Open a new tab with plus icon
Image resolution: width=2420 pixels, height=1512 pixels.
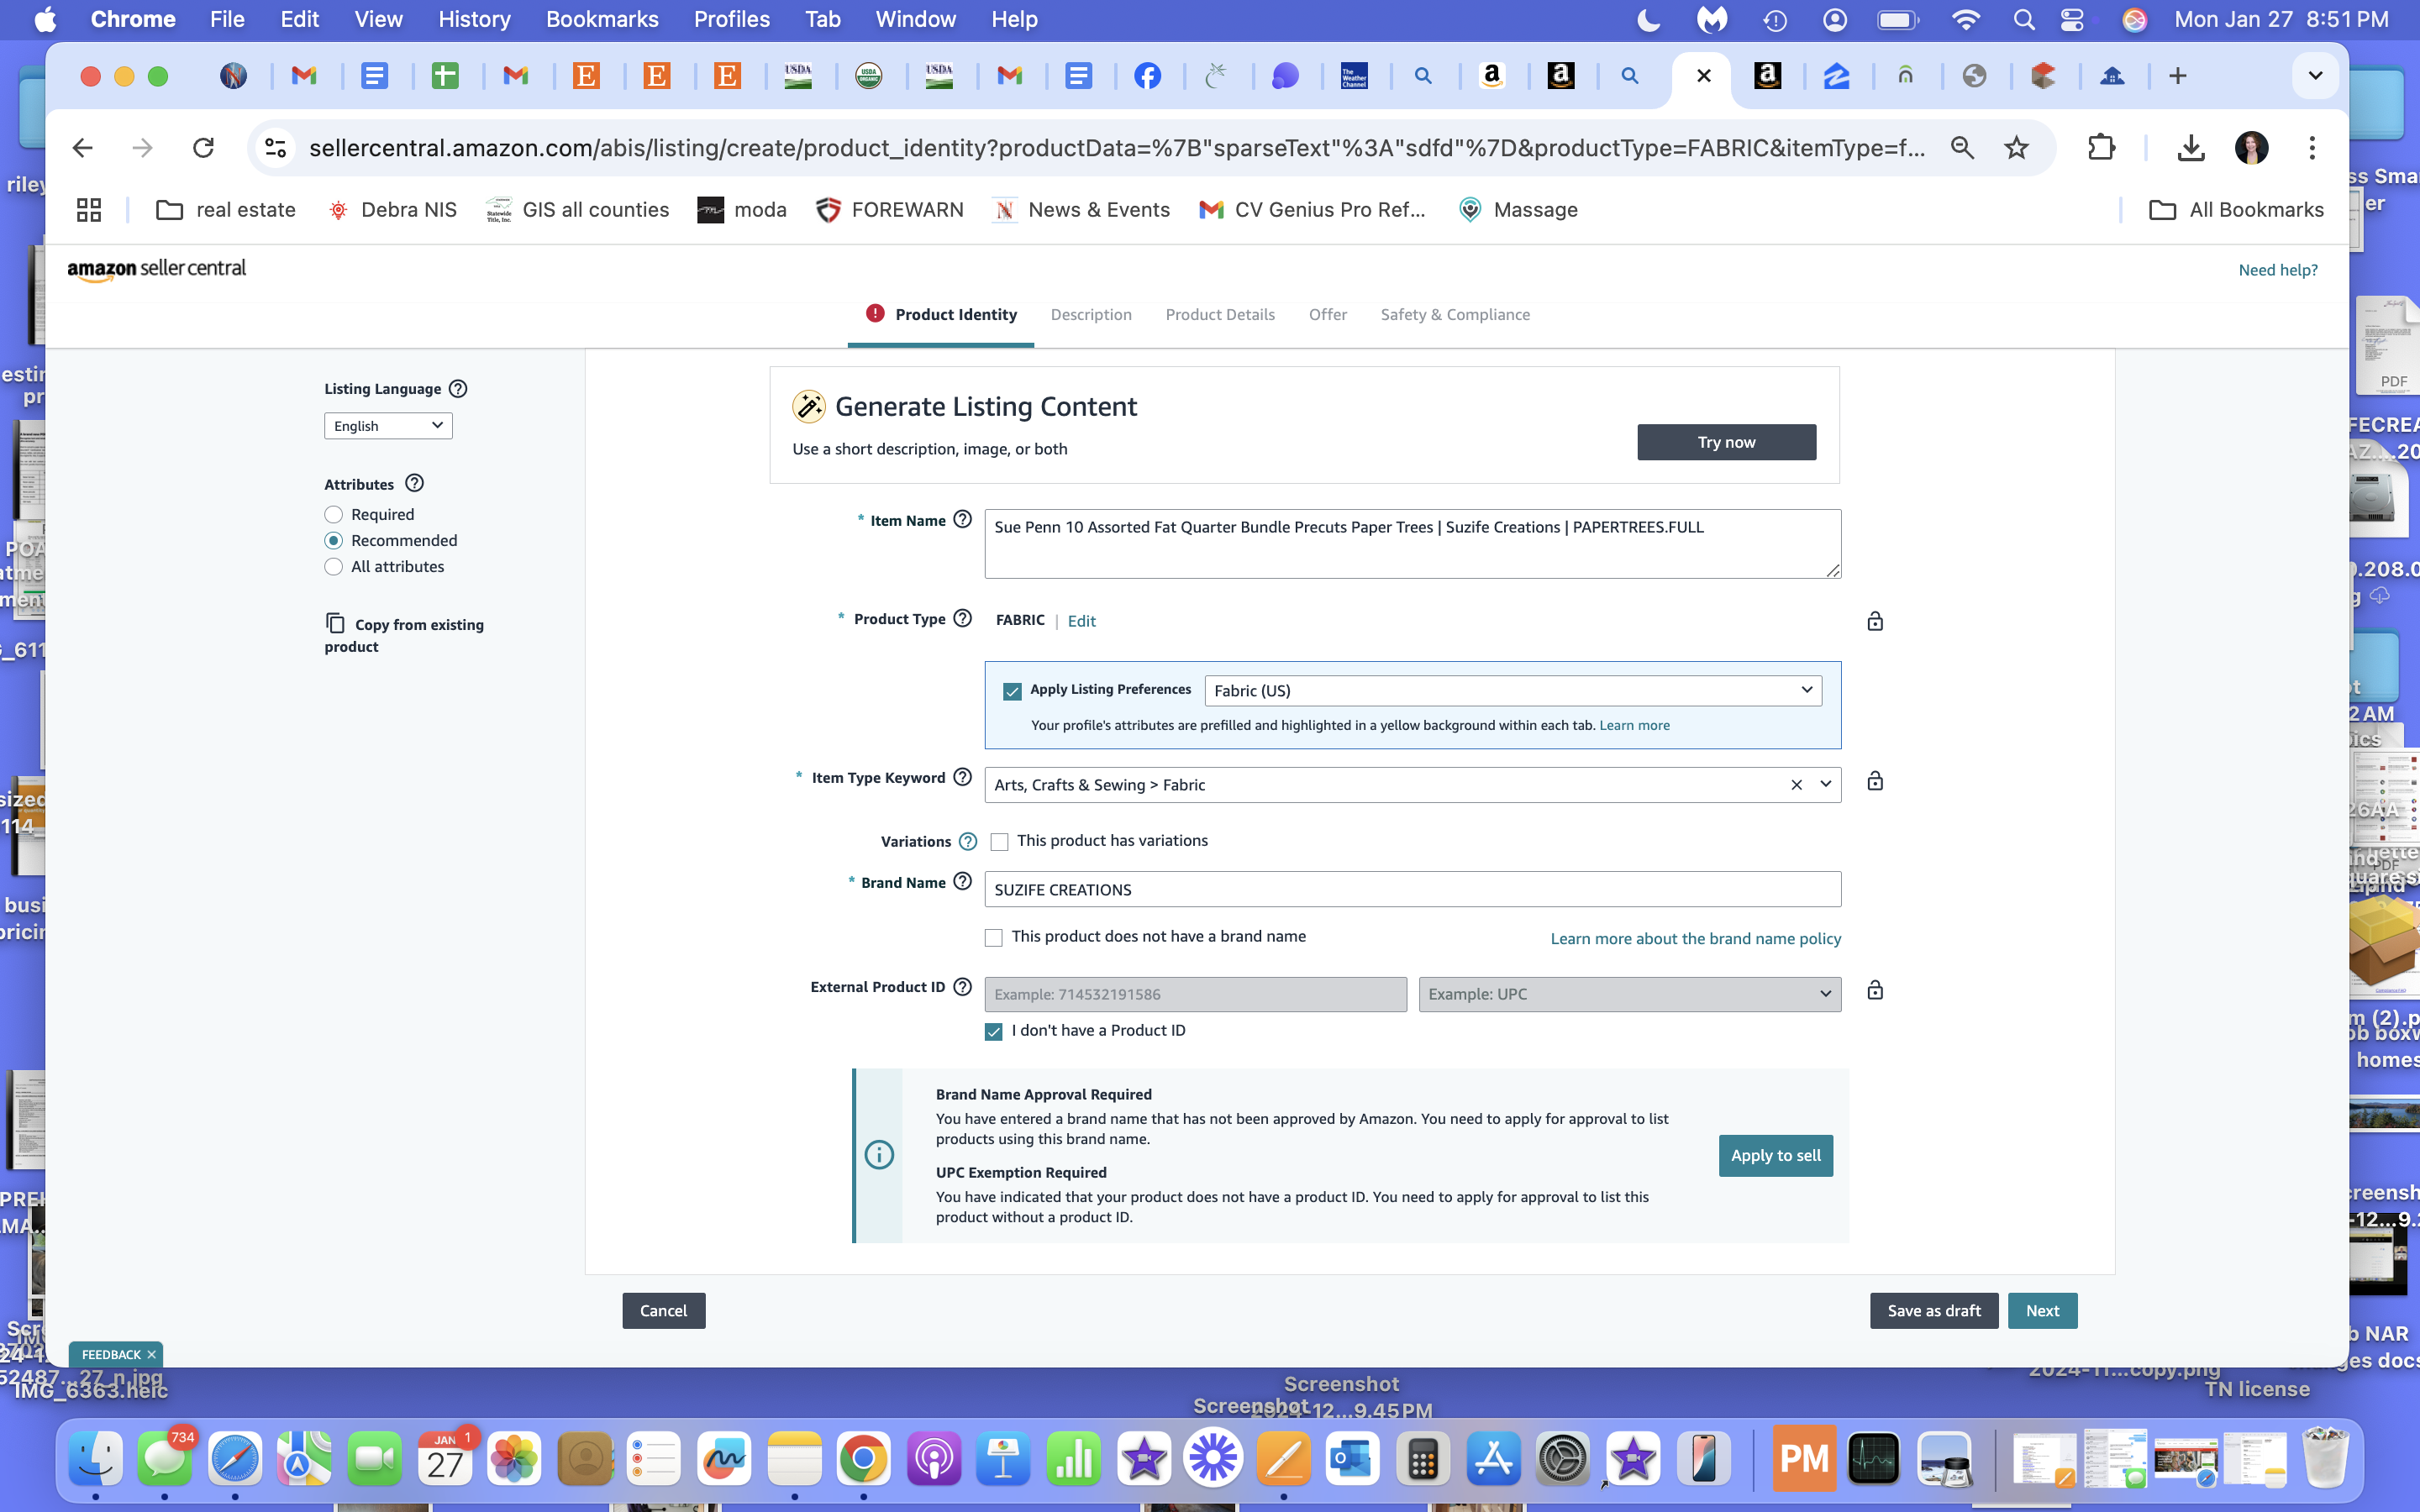click(x=2177, y=76)
